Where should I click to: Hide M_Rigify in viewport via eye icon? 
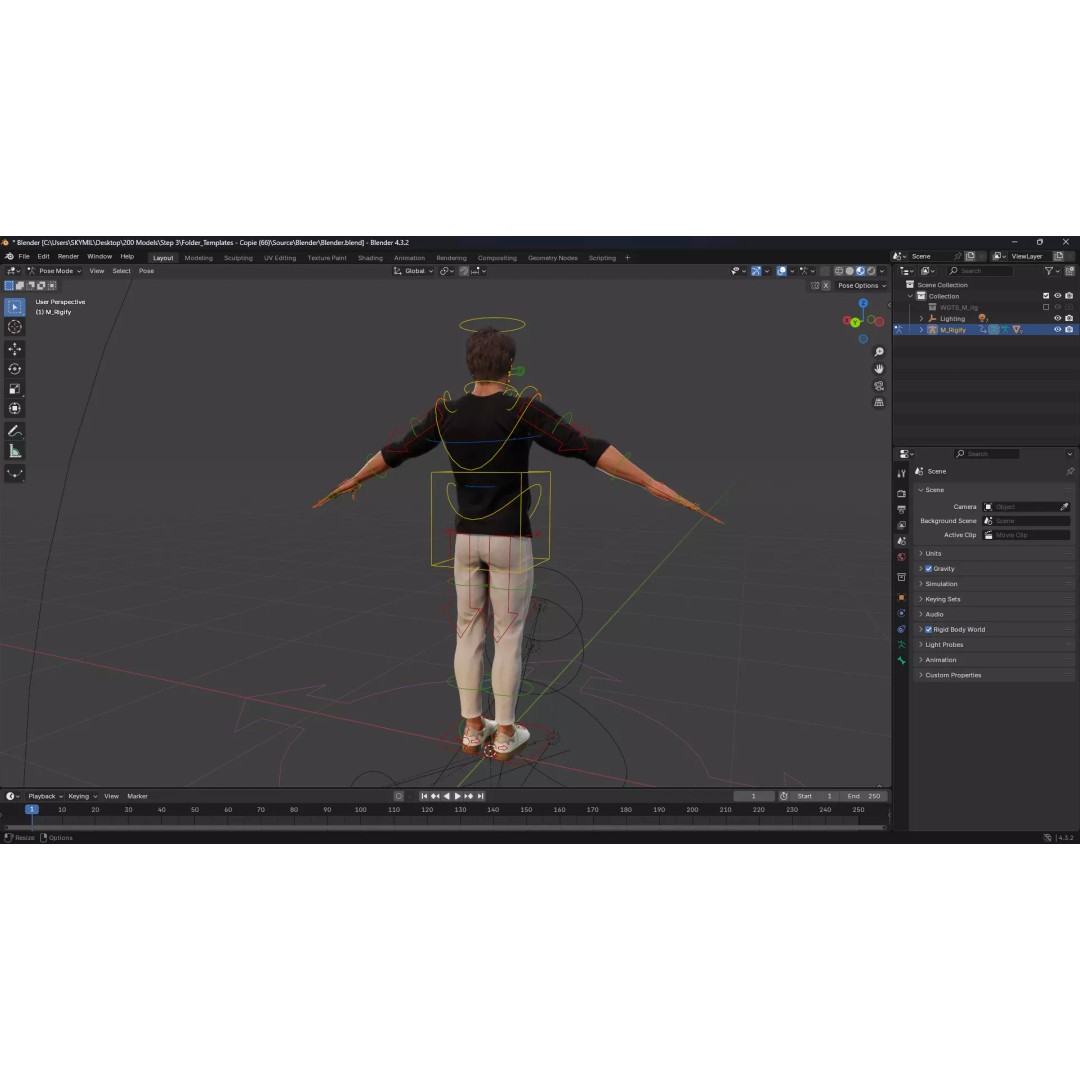1057,330
